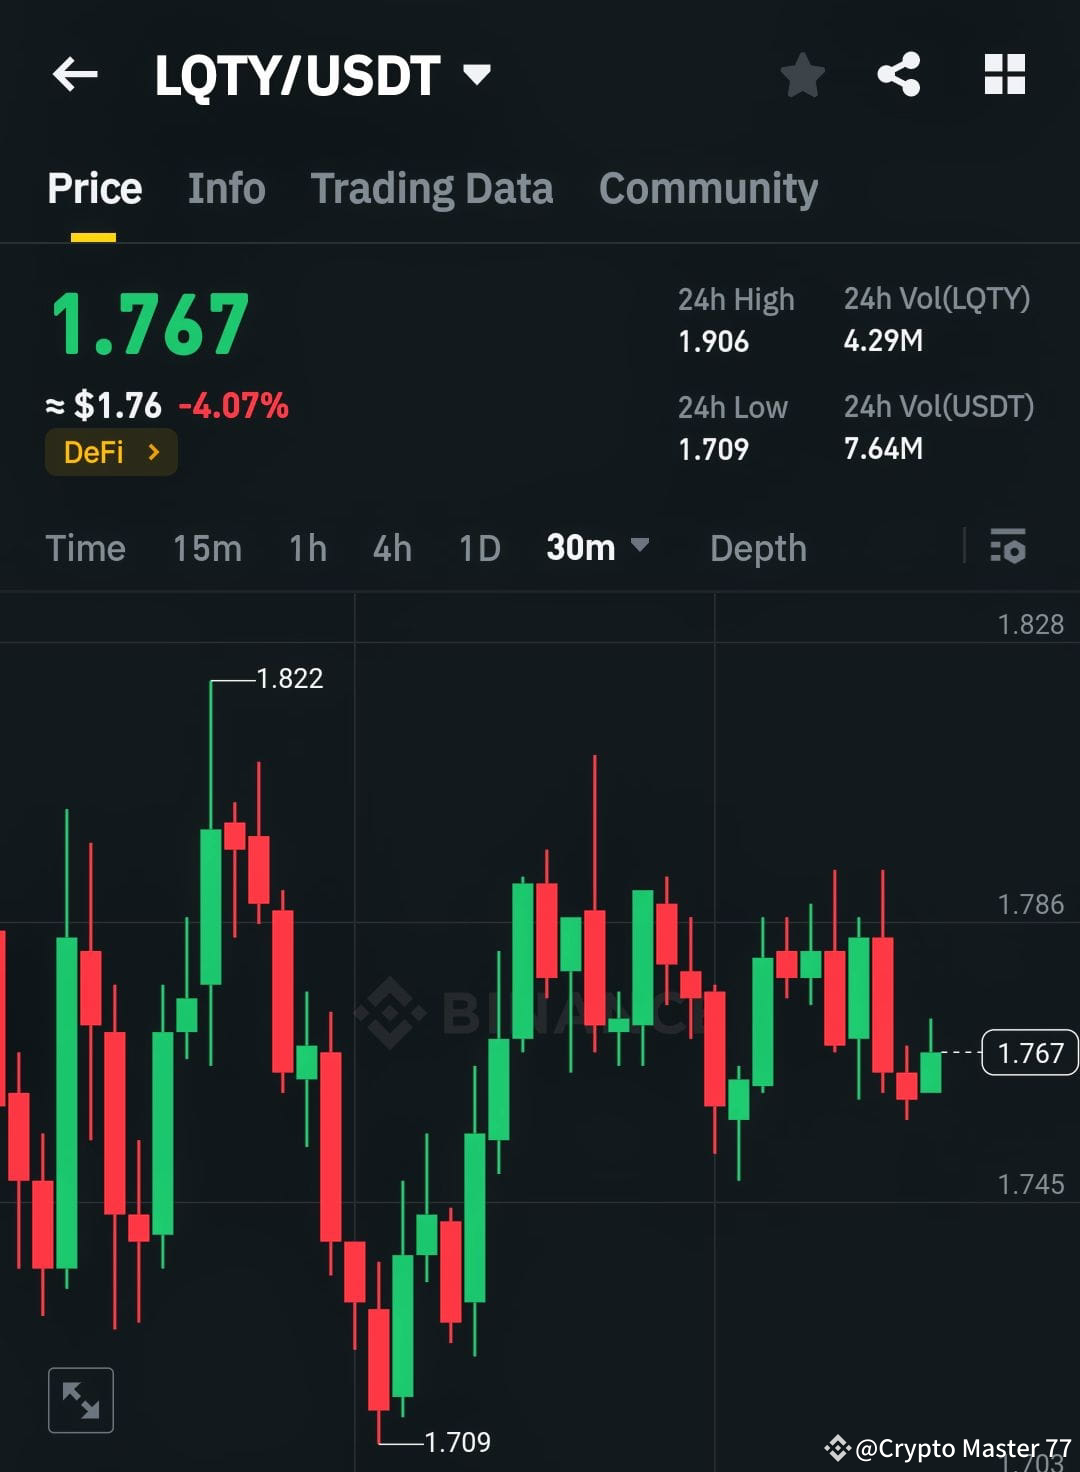Open the Community tab
Viewport: 1080px width, 1472px height.
(x=707, y=188)
